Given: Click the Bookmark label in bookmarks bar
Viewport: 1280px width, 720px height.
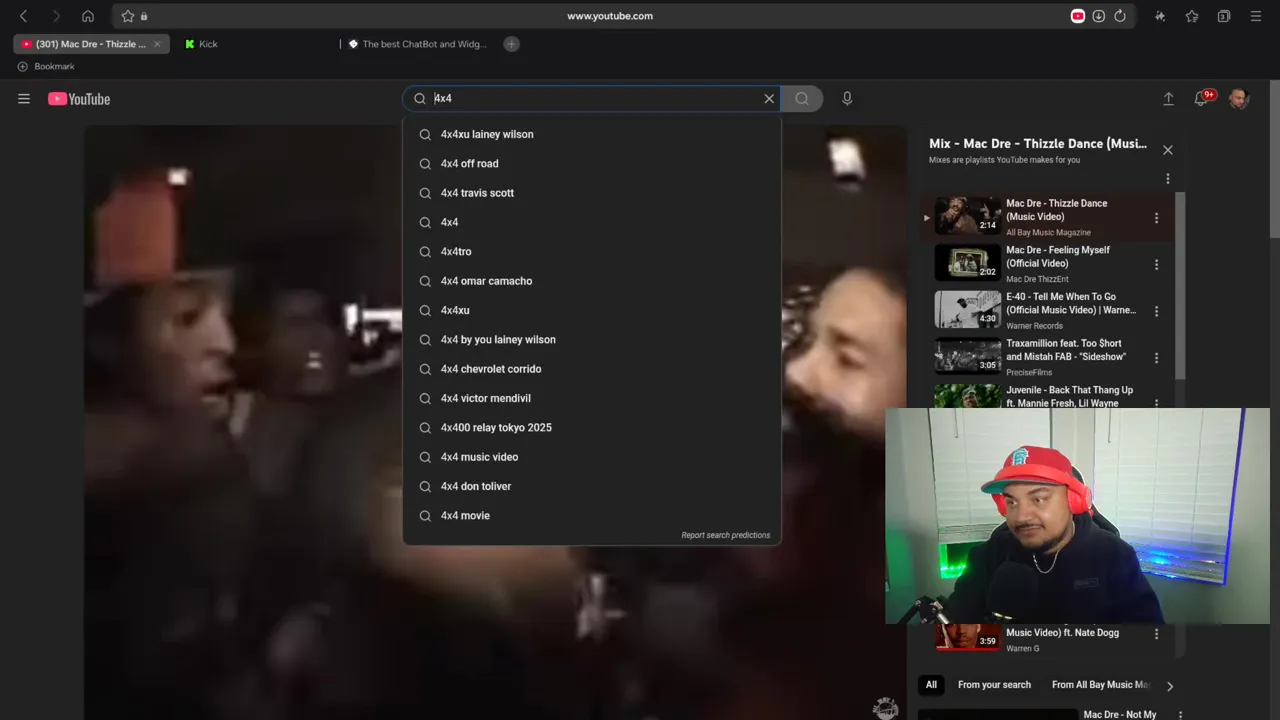Looking at the screenshot, I should (x=54, y=66).
